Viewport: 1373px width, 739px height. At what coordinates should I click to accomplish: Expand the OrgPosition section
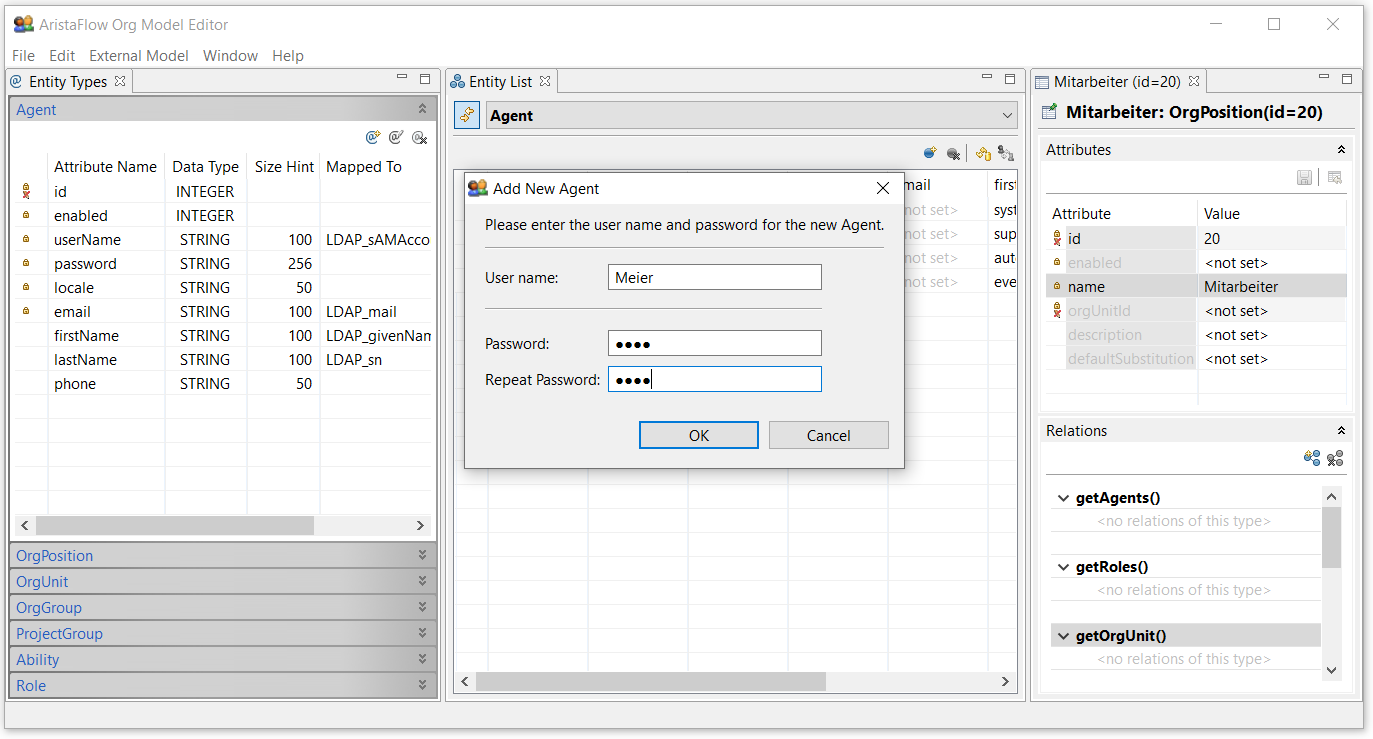pyautogui.click(x=422, y=555)
